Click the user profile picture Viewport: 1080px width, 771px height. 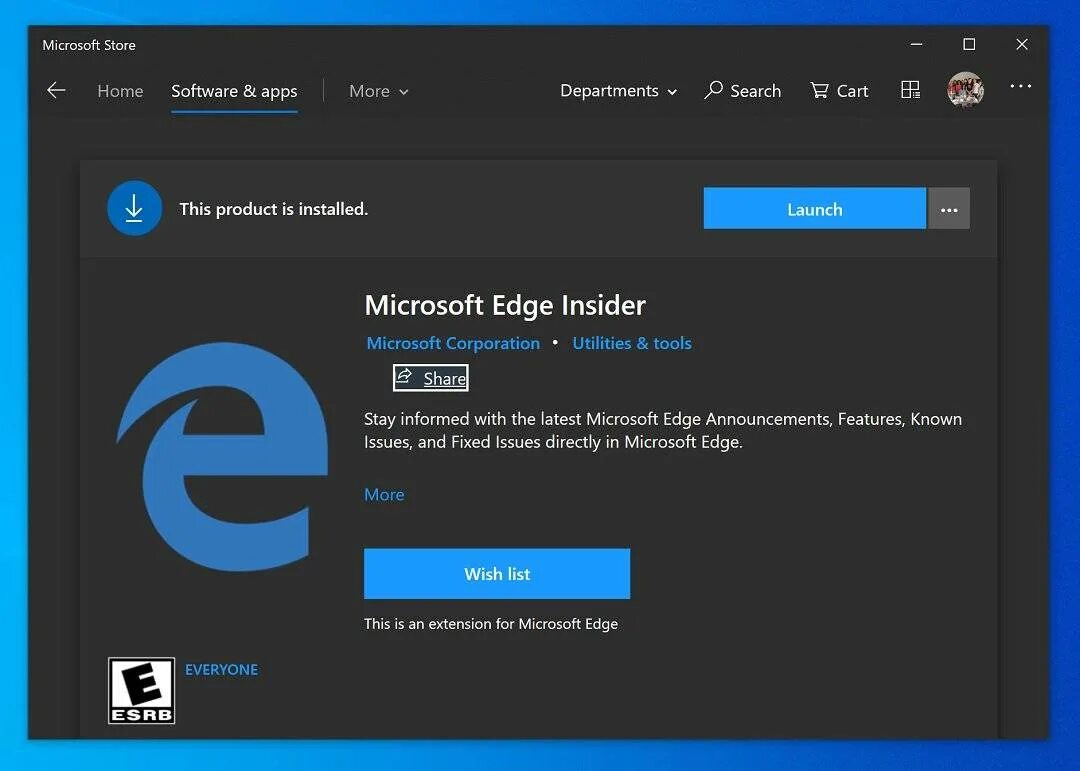(x=965, y=90)
